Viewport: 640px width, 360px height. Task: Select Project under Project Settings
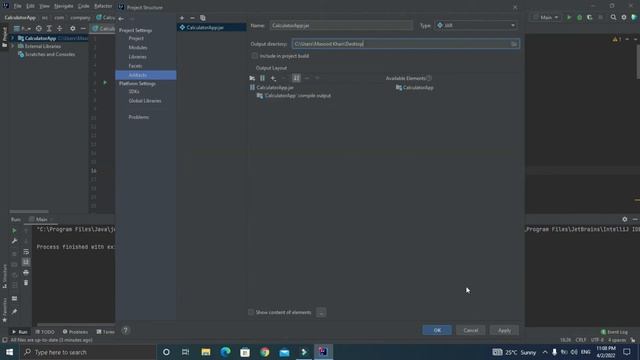136,38
